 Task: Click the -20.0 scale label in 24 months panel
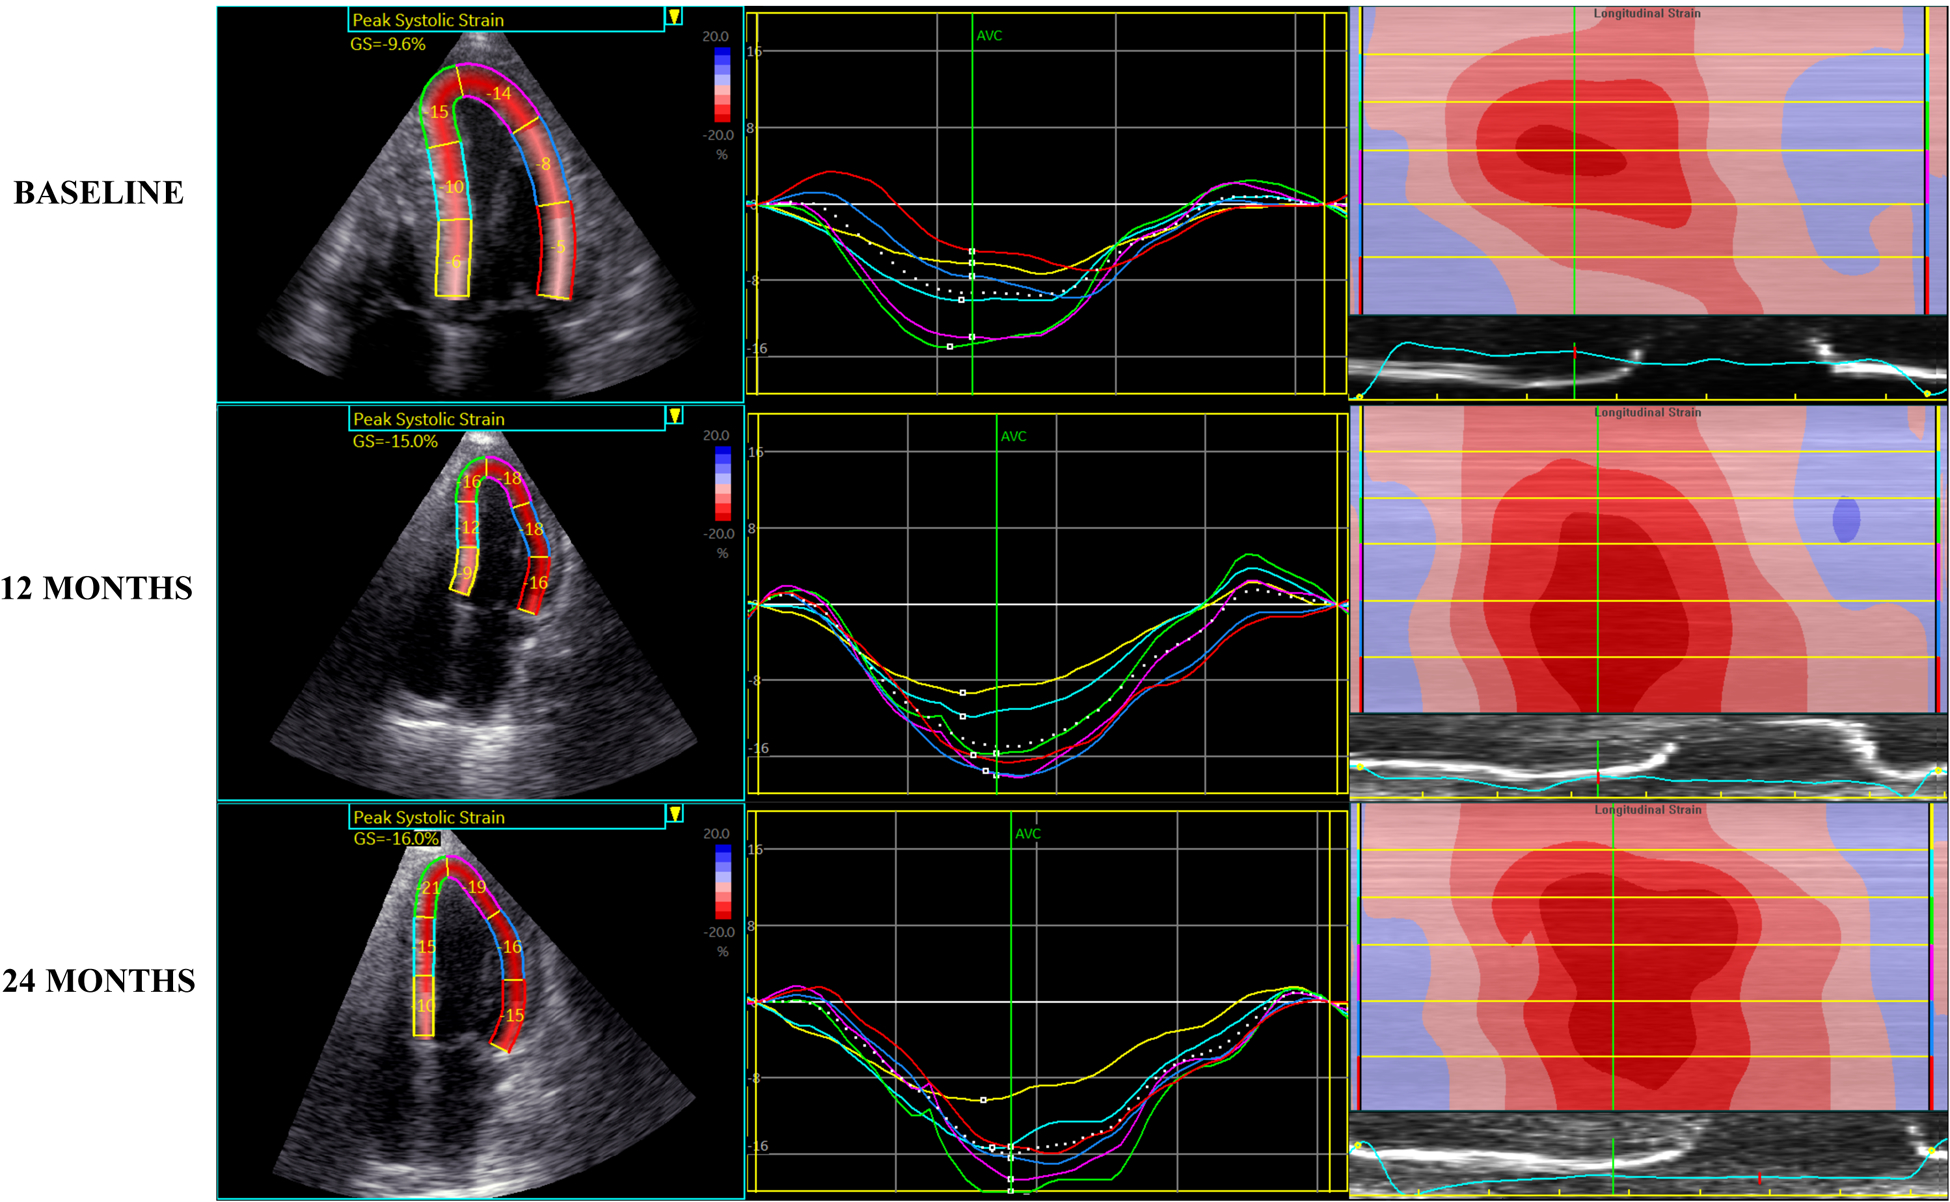(x=718, y=933)
